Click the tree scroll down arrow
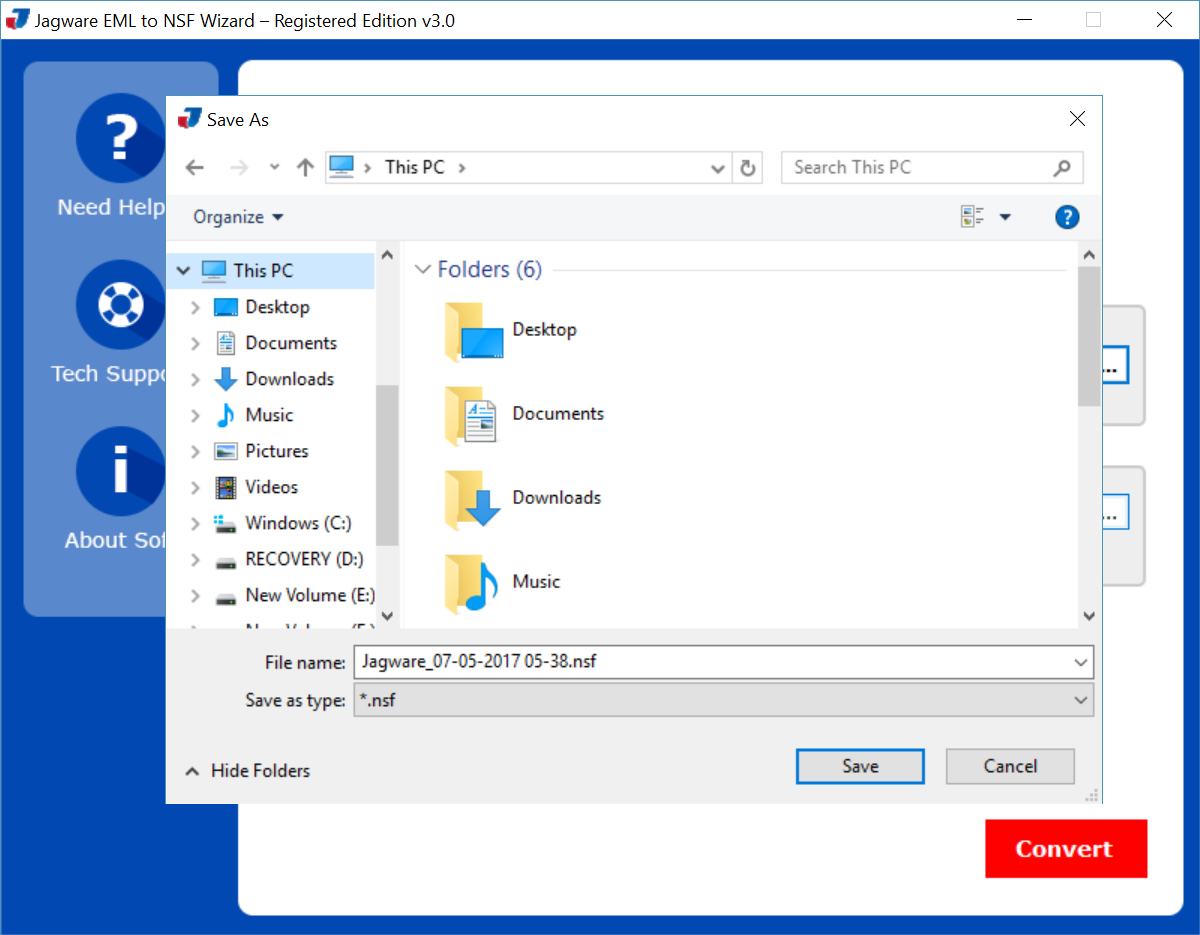1200x935 pixels. [388, 617]
